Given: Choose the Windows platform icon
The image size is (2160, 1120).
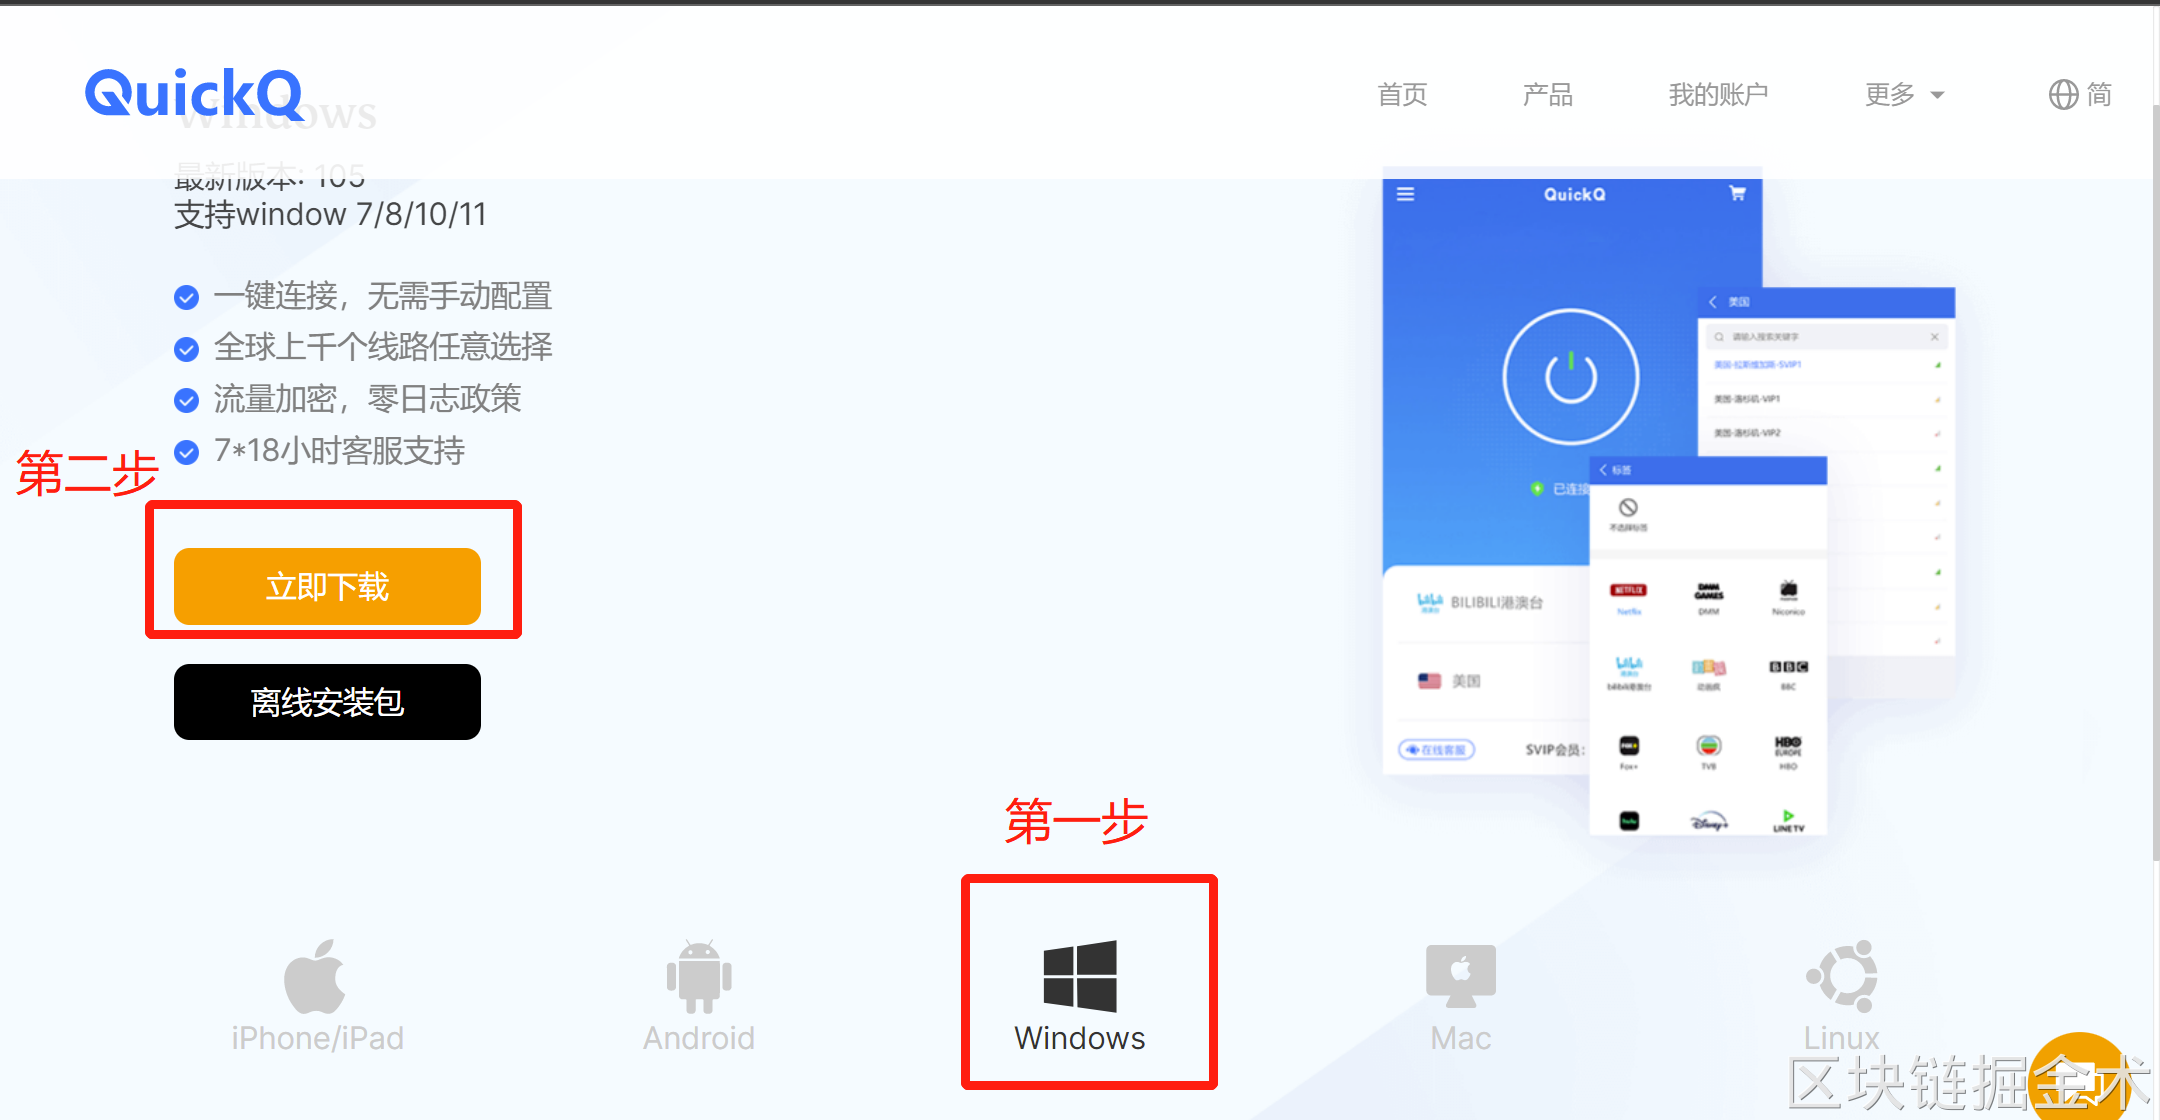Looking at the screenshot, I should (1079, 977).
